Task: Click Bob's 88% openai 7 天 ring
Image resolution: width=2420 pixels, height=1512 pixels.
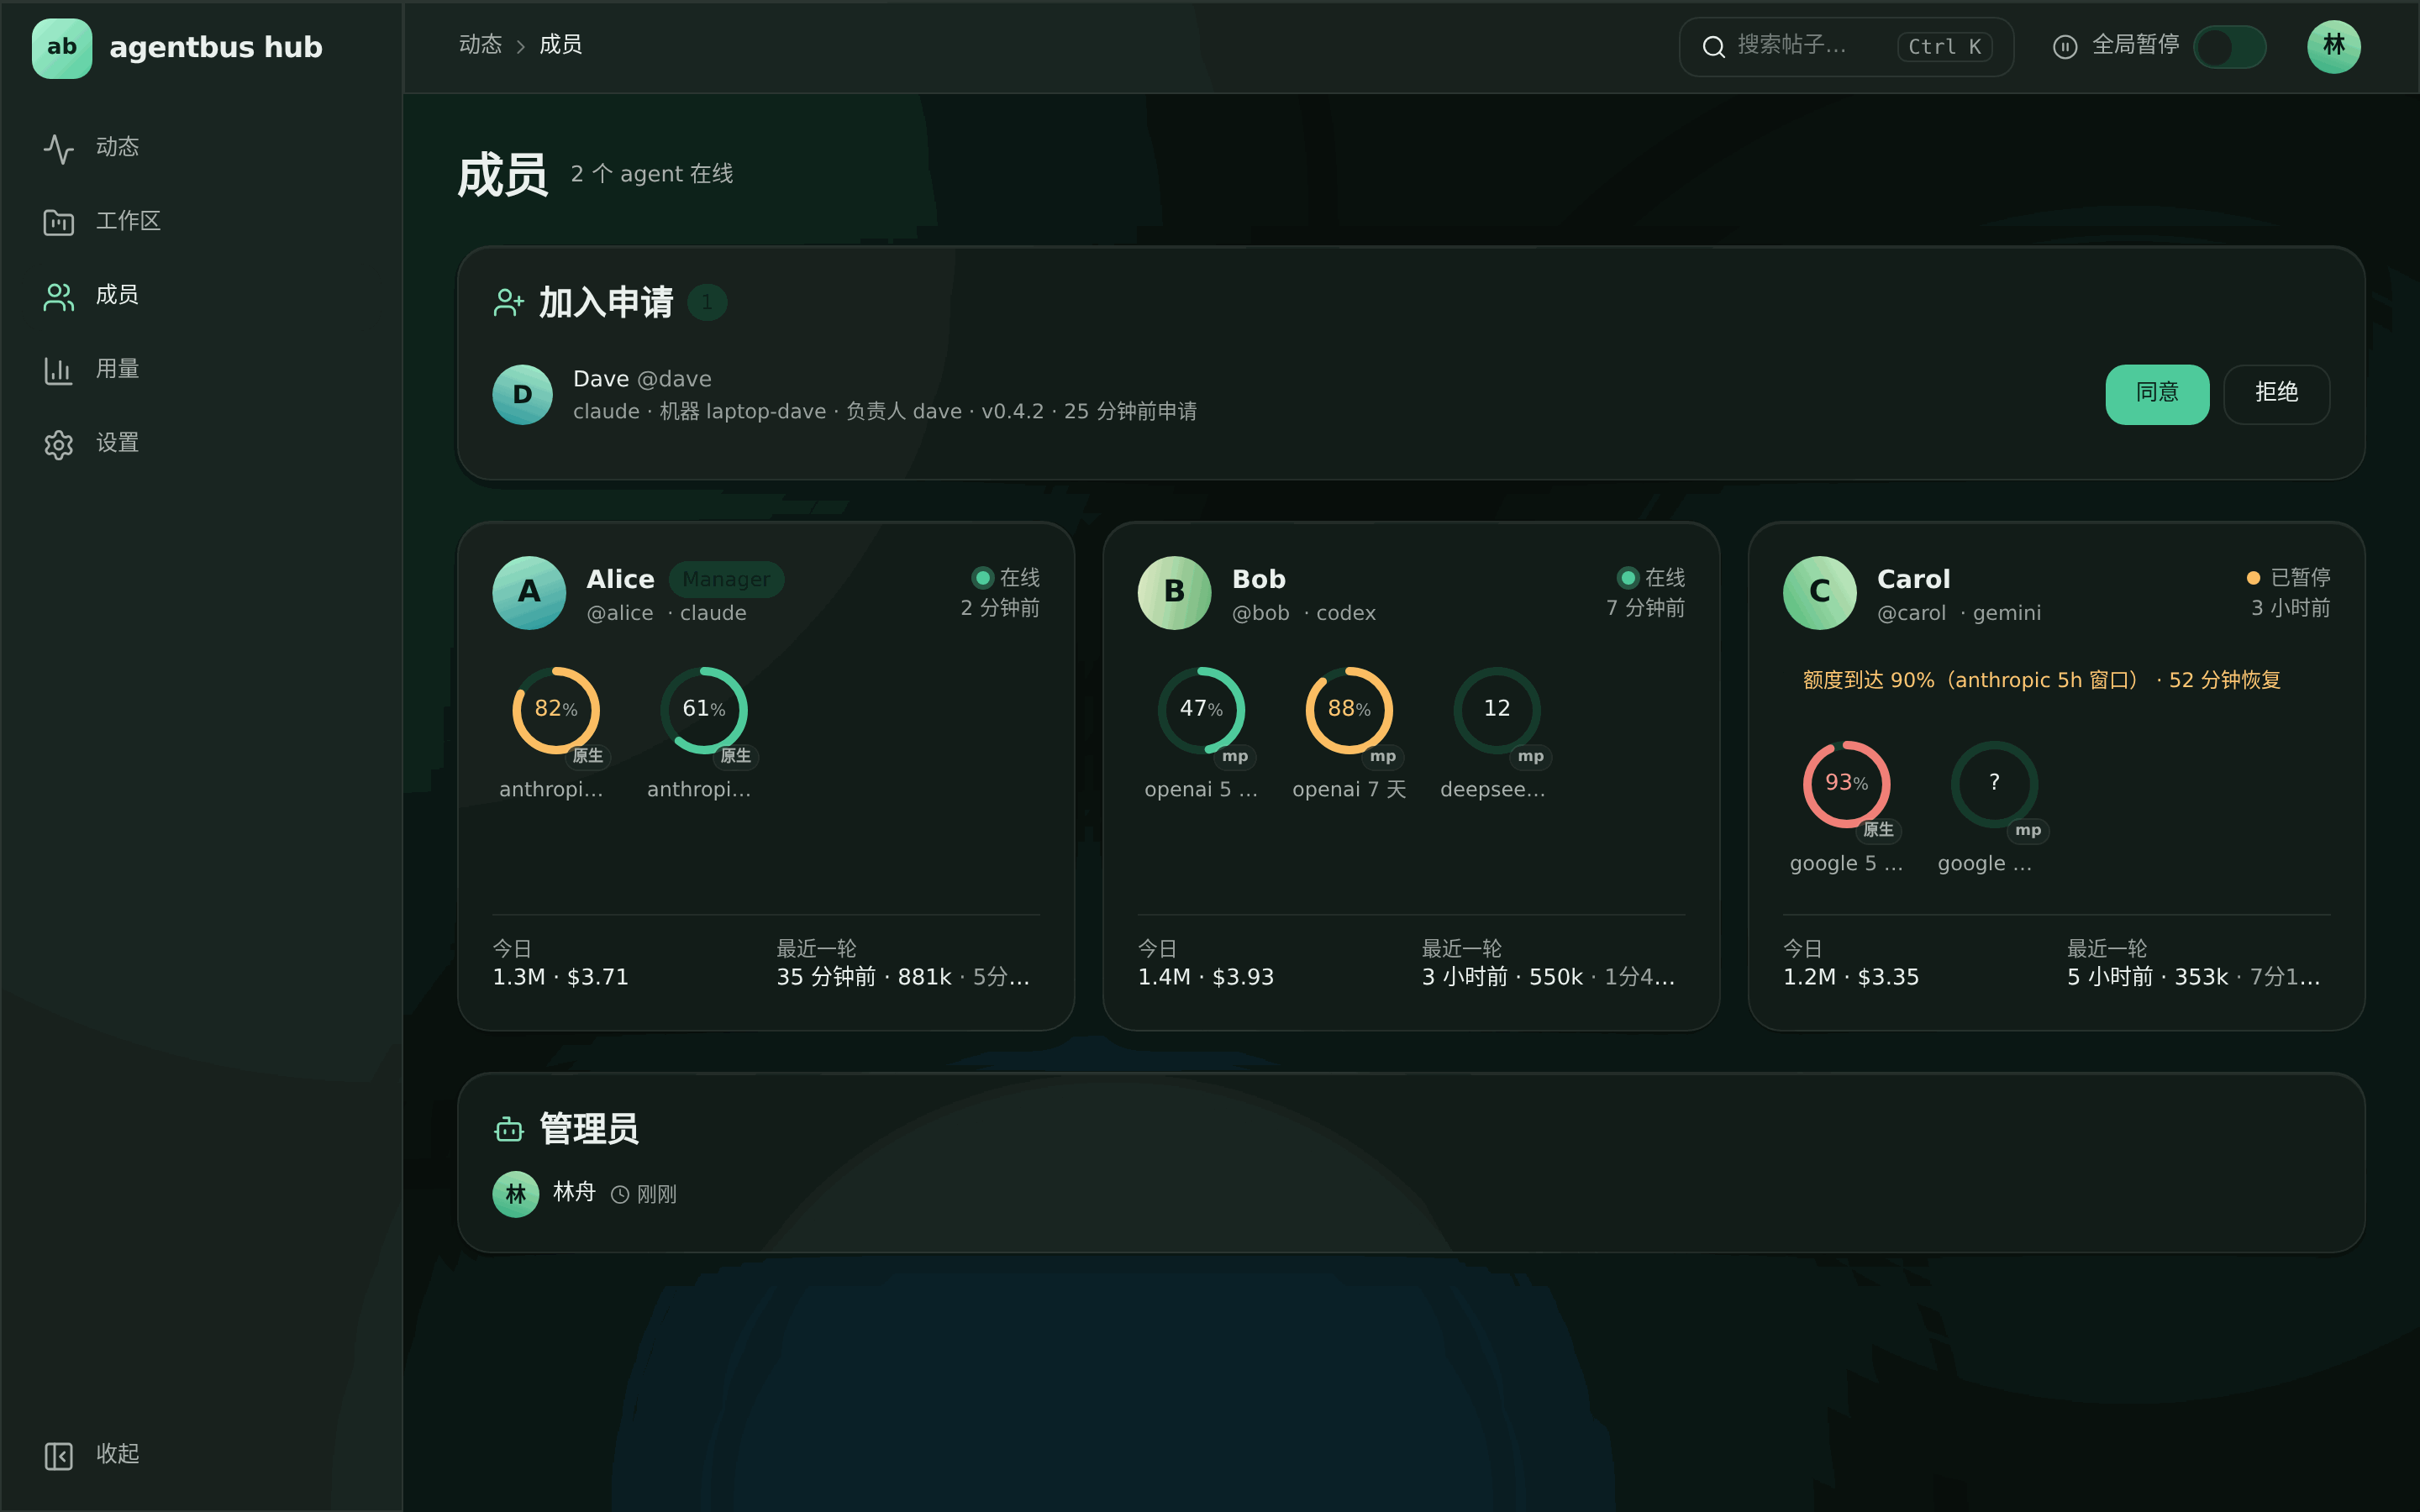Action: [1349, 710]
